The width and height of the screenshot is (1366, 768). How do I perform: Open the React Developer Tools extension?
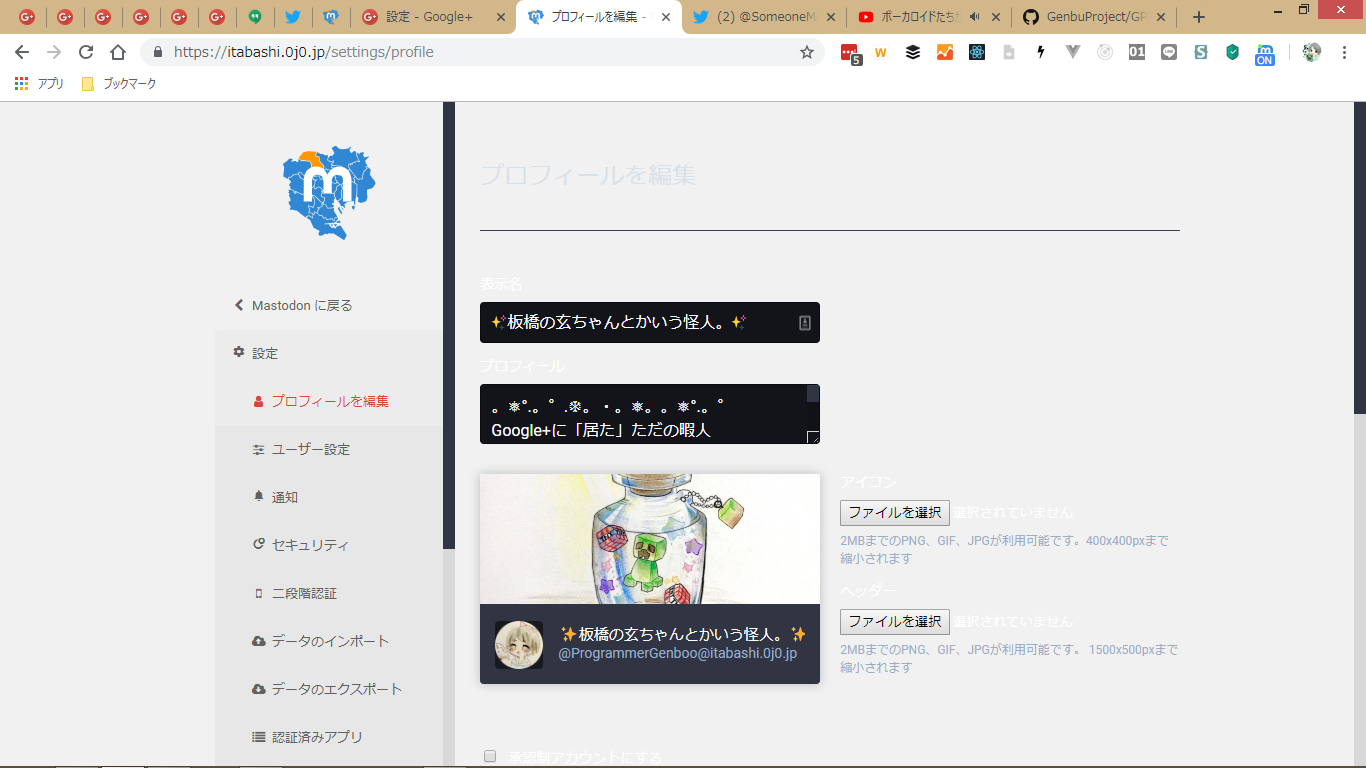pyautogui.click(x=977, y=52)
